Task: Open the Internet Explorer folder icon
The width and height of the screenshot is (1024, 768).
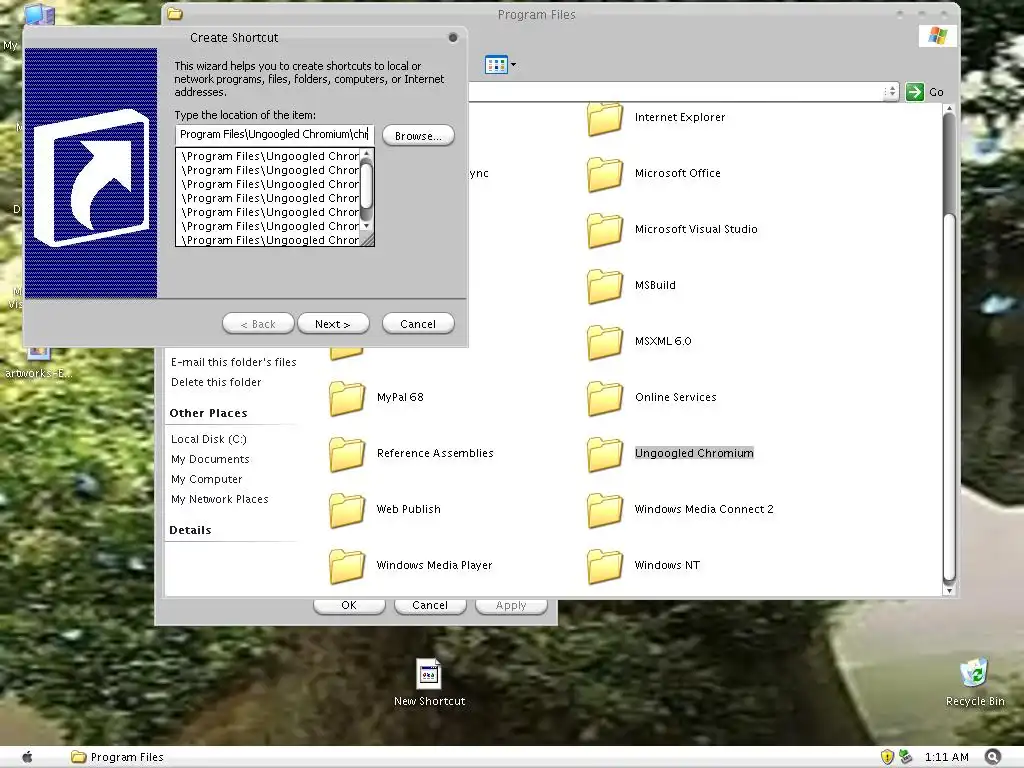Action: pyautogui.click(x=605, y=119)
